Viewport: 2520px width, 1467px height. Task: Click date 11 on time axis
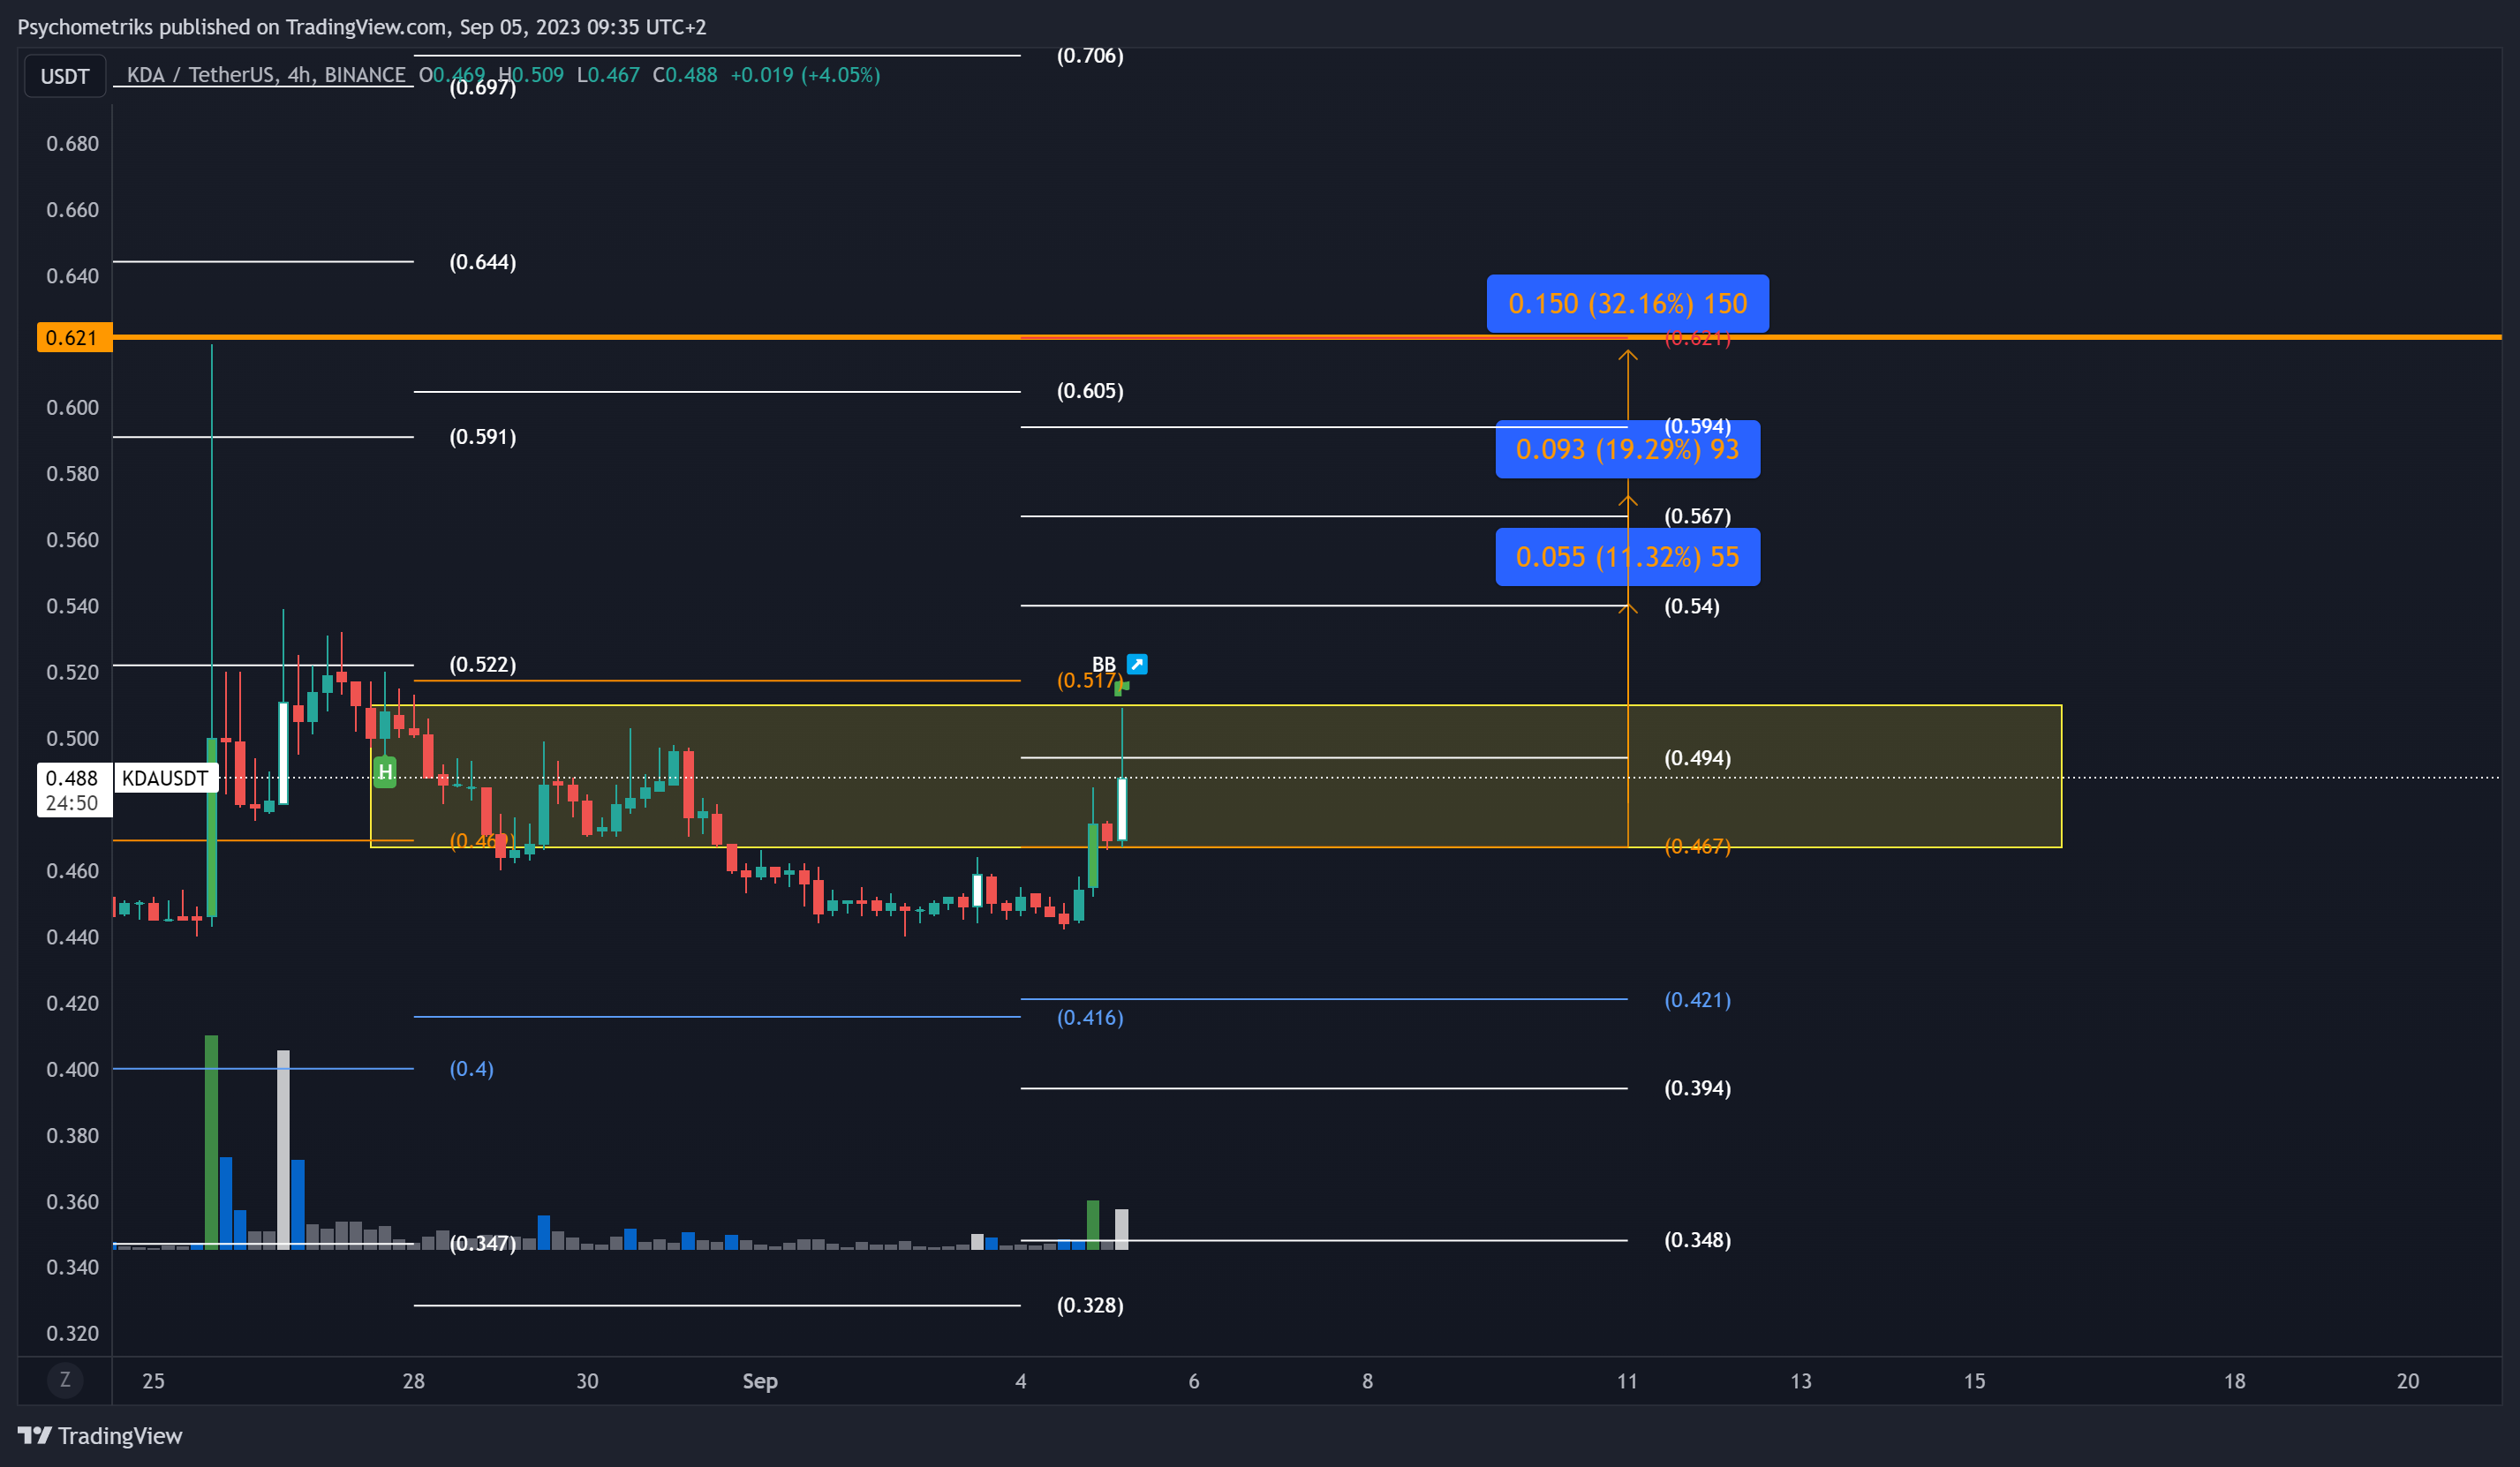1627,1381
